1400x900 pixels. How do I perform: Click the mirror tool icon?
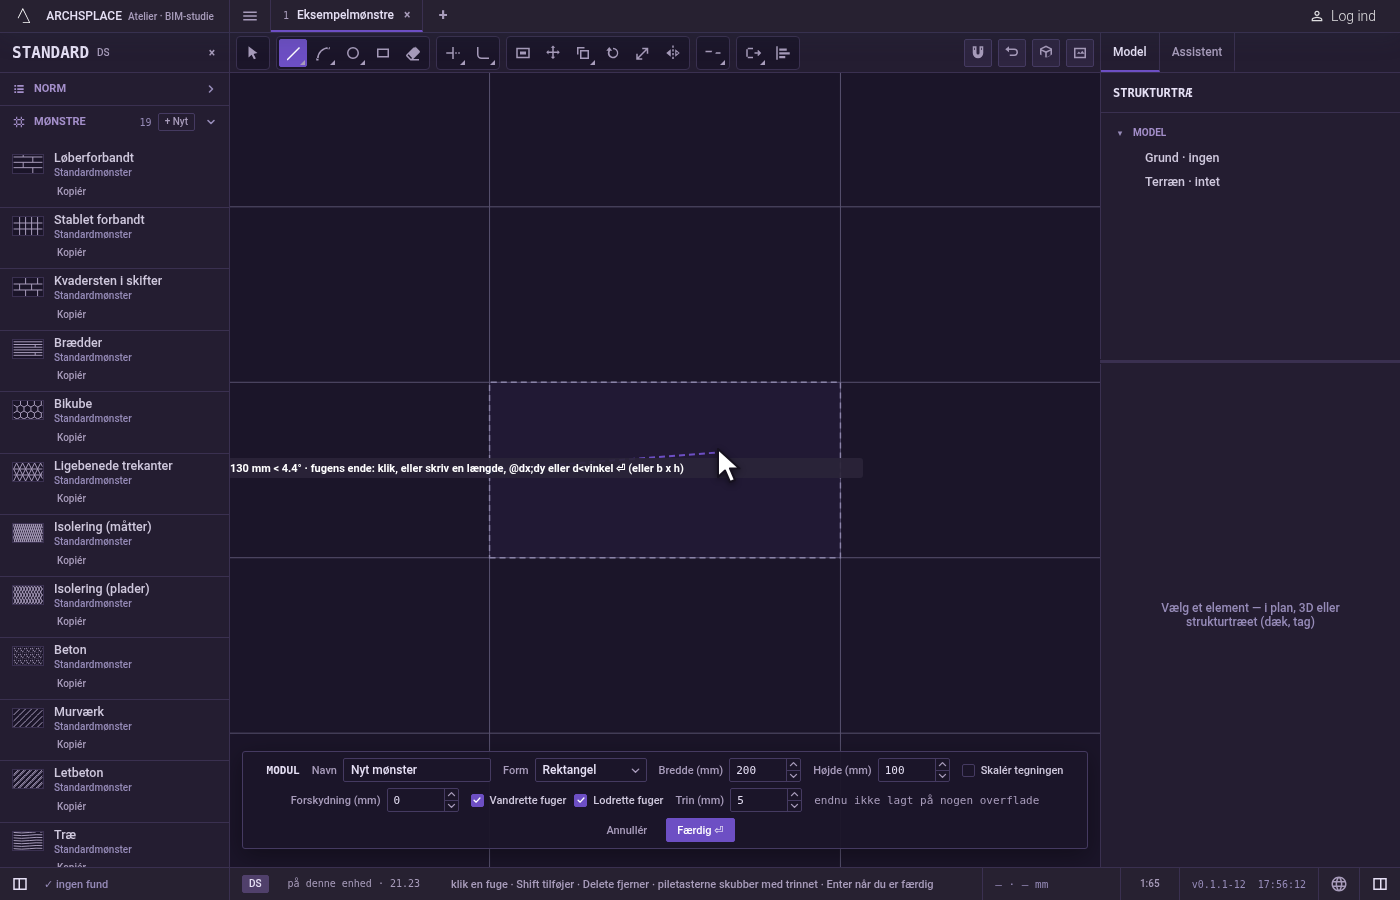coord(673,53)
